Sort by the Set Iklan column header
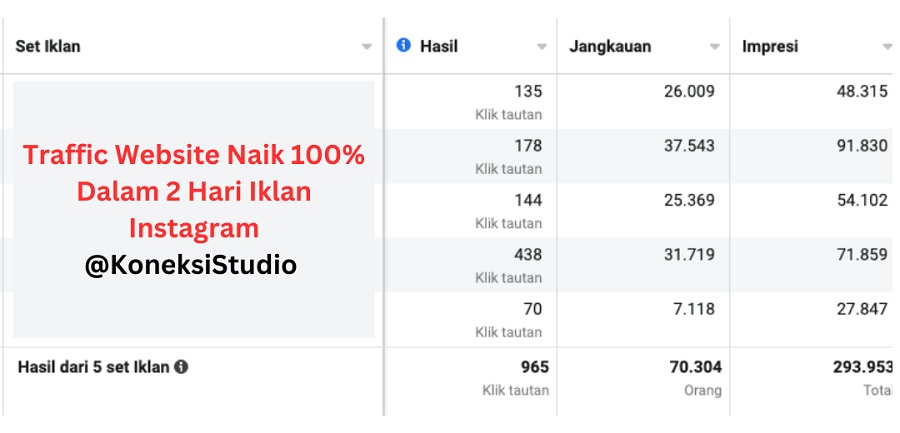 pyautogui.click(x=48, y=47)
